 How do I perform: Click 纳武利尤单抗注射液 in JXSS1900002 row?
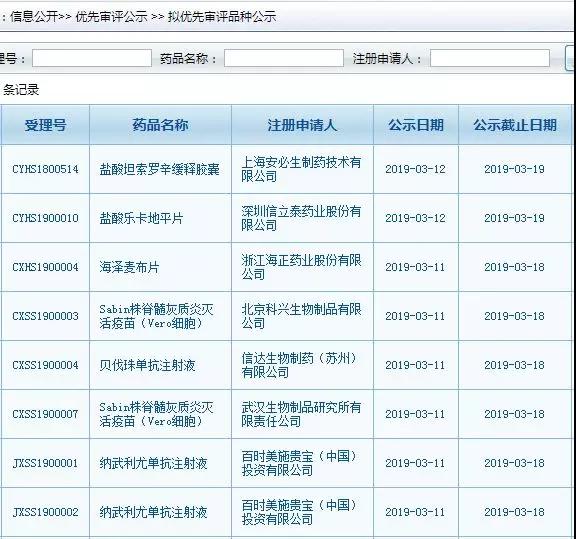point(153,512)
